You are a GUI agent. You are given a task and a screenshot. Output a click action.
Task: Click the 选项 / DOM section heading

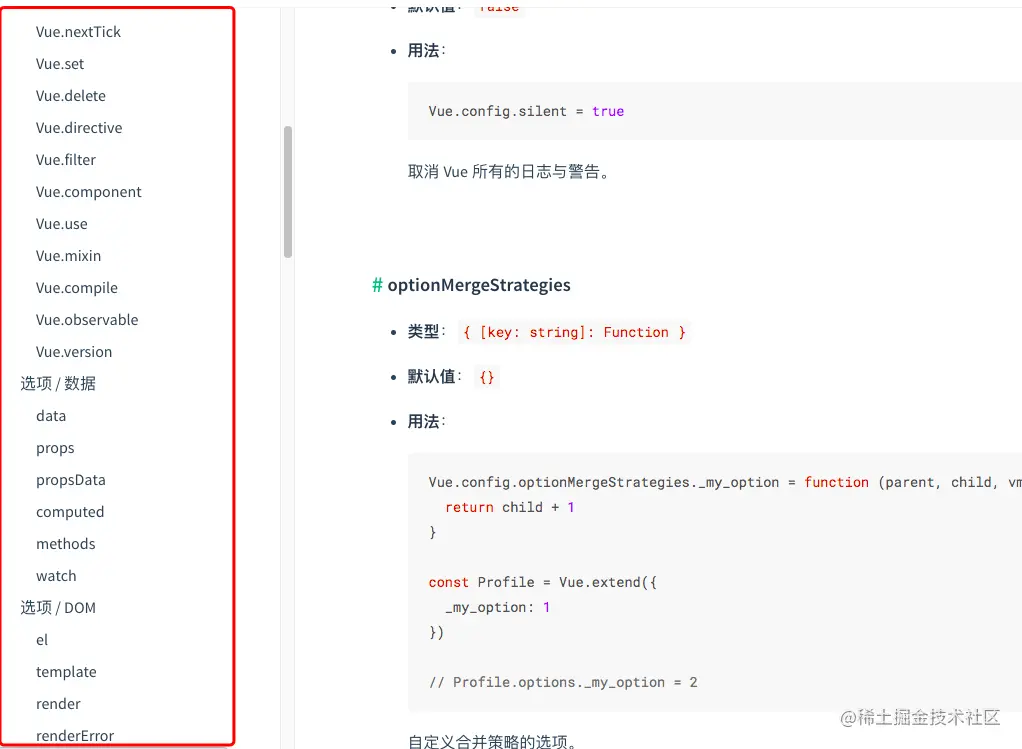click(x=58, y=608)
